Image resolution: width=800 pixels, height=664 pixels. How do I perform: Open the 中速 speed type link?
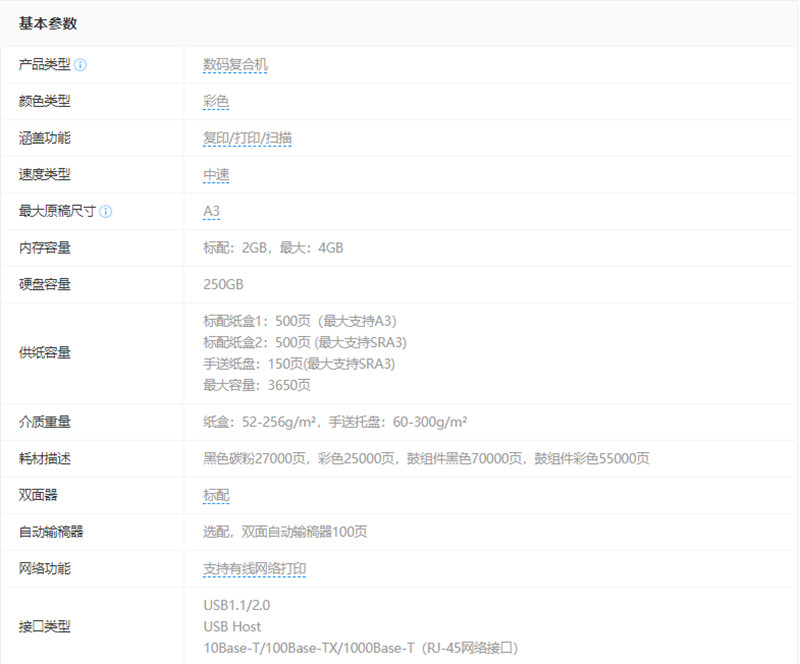click(x=216, y=175)
